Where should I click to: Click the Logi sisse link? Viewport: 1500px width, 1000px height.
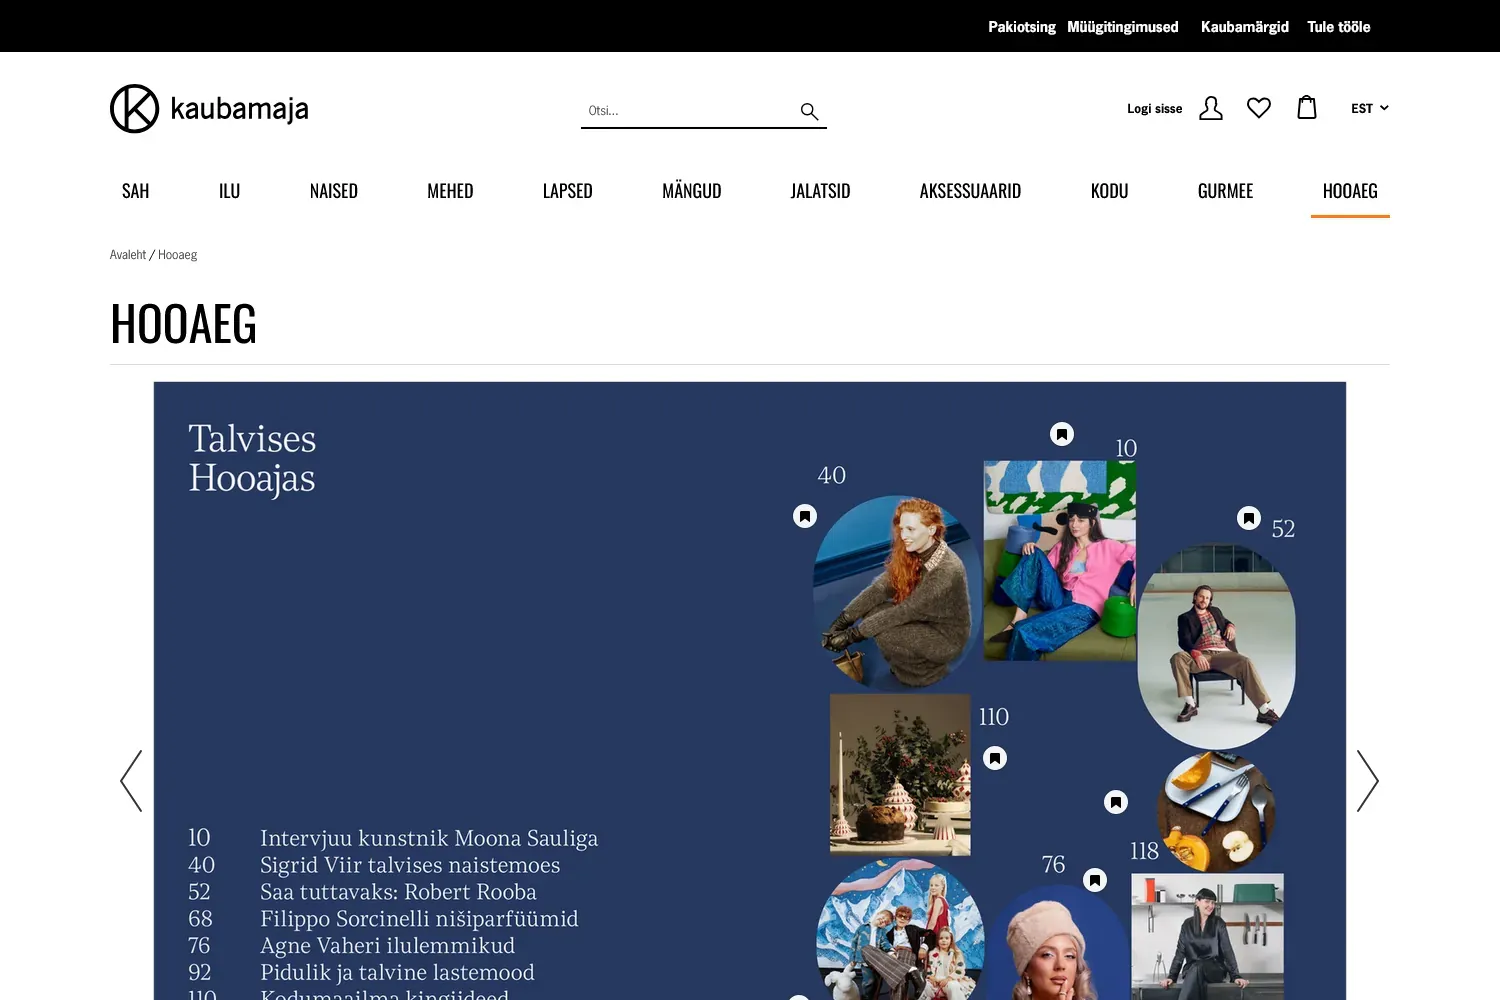pyautogui.click(x=1154, y=109)
